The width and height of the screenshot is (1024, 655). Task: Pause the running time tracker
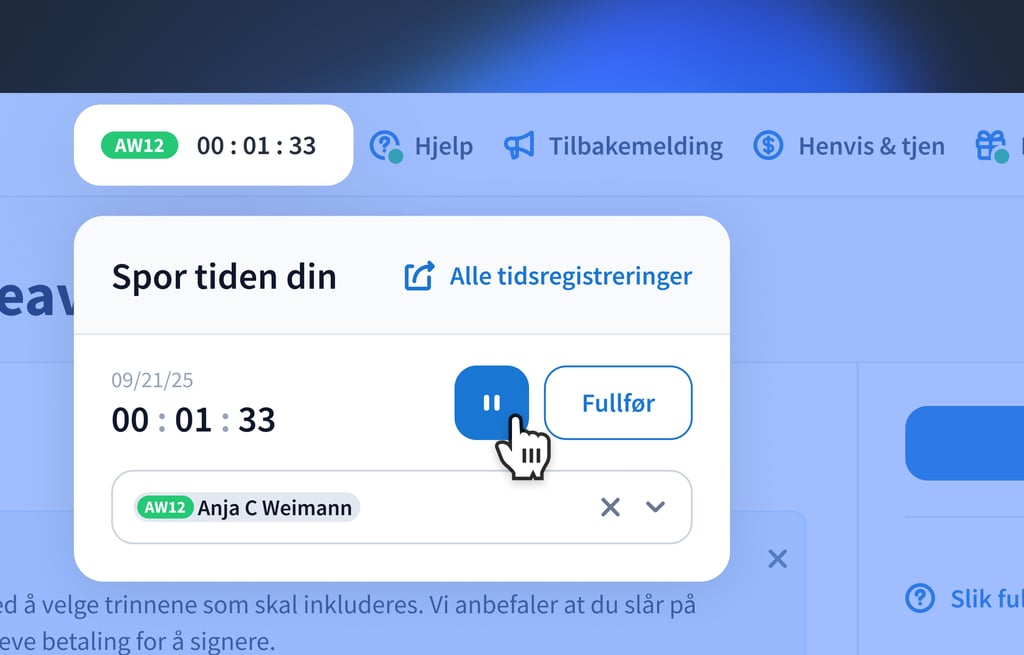tap(491, 402)
